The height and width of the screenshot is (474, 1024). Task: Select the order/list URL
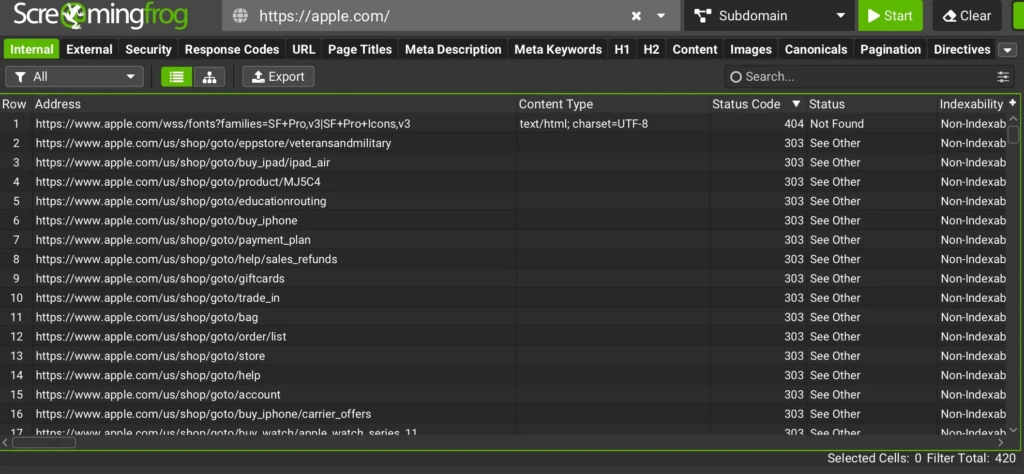(x=161, y=336)
